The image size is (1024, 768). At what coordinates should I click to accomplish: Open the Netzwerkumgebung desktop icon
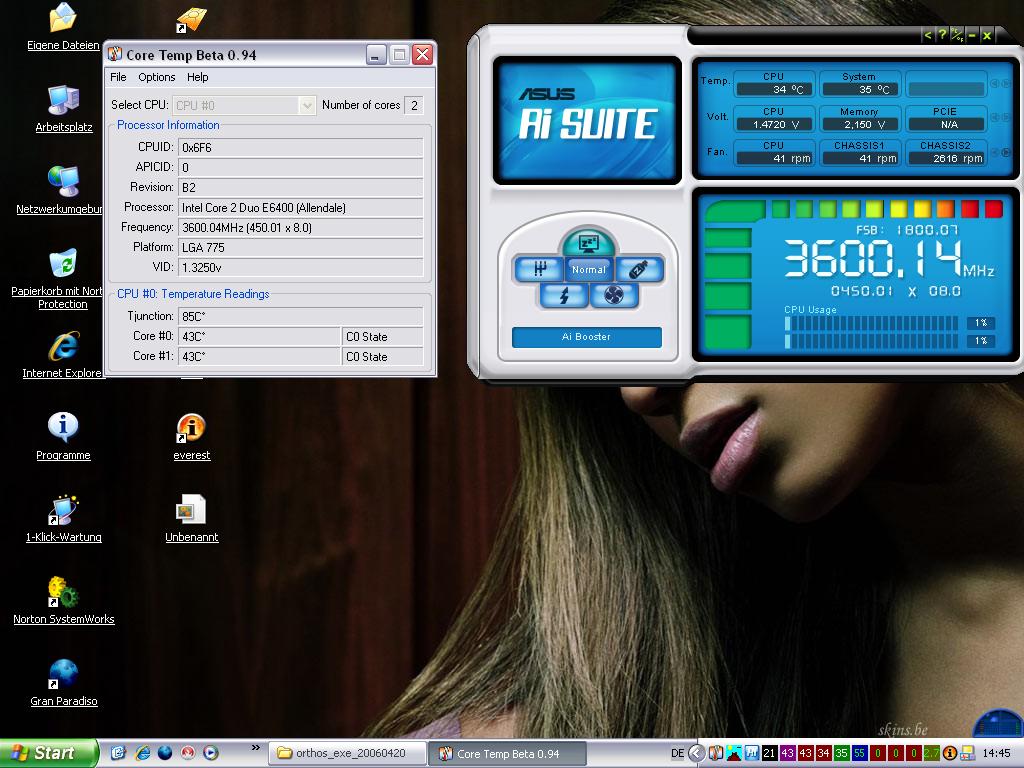(59, 191)
